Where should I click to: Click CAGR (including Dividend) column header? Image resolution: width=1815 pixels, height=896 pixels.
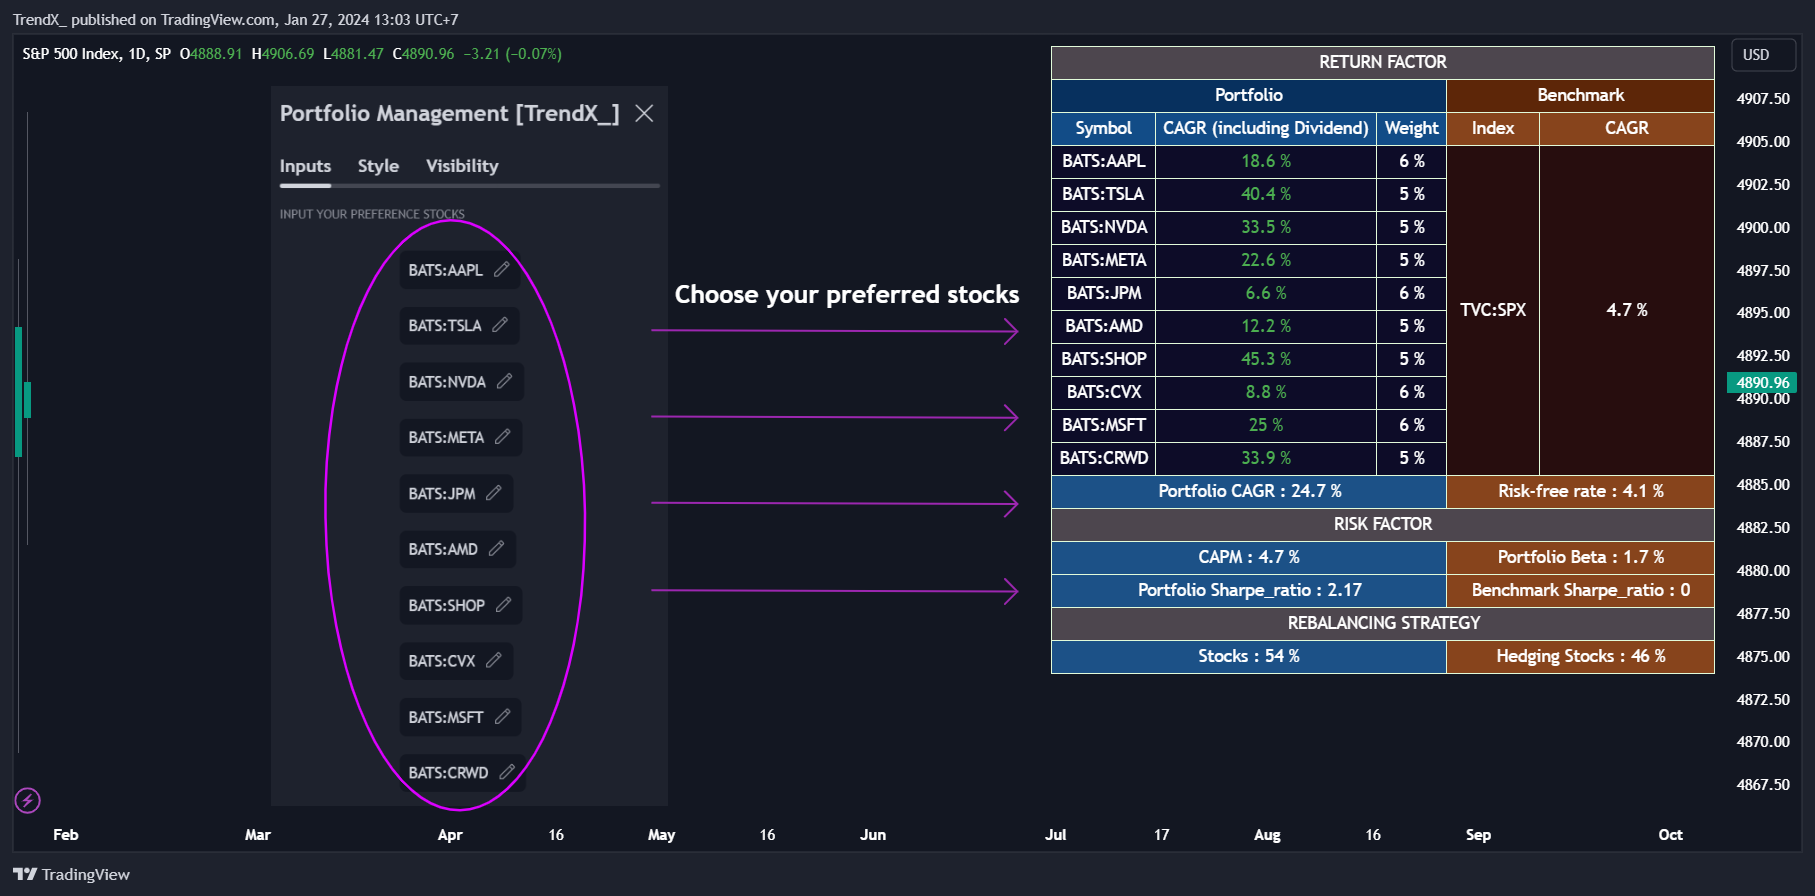pos(1266,128)
